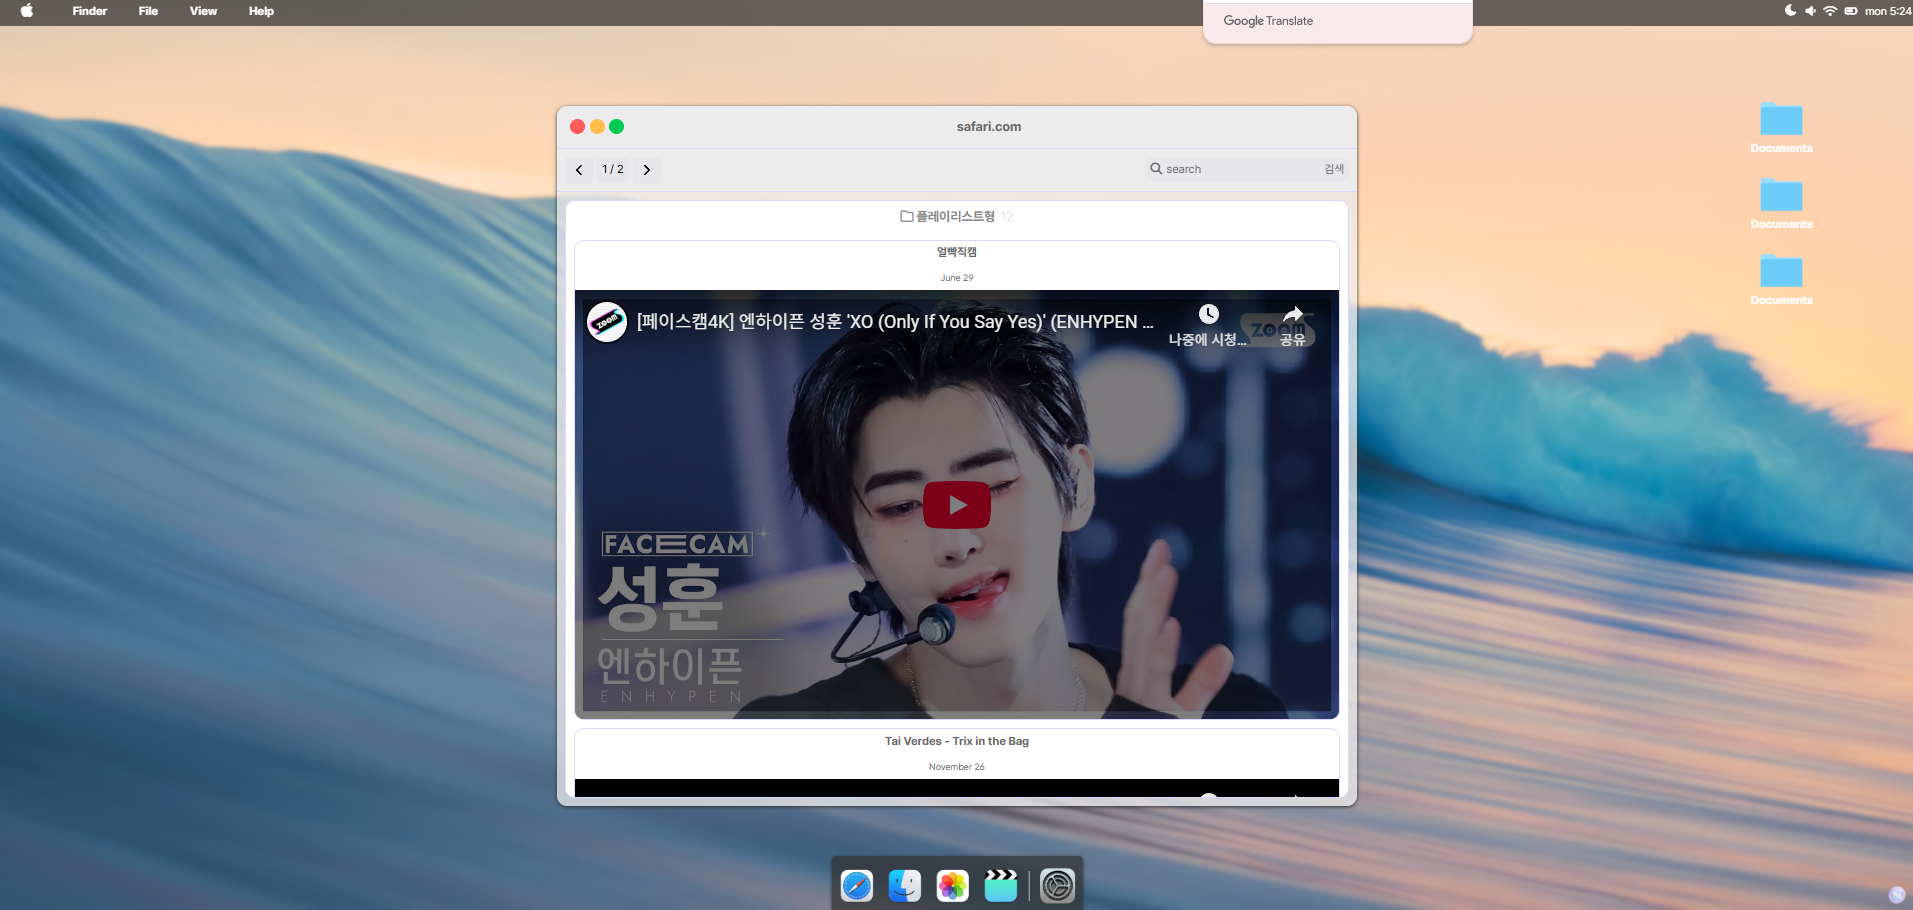Select the bottom Documents desktop folder
This screenshot has width=1913, height=910.
pyautogui.click(x=1781, y=280)
